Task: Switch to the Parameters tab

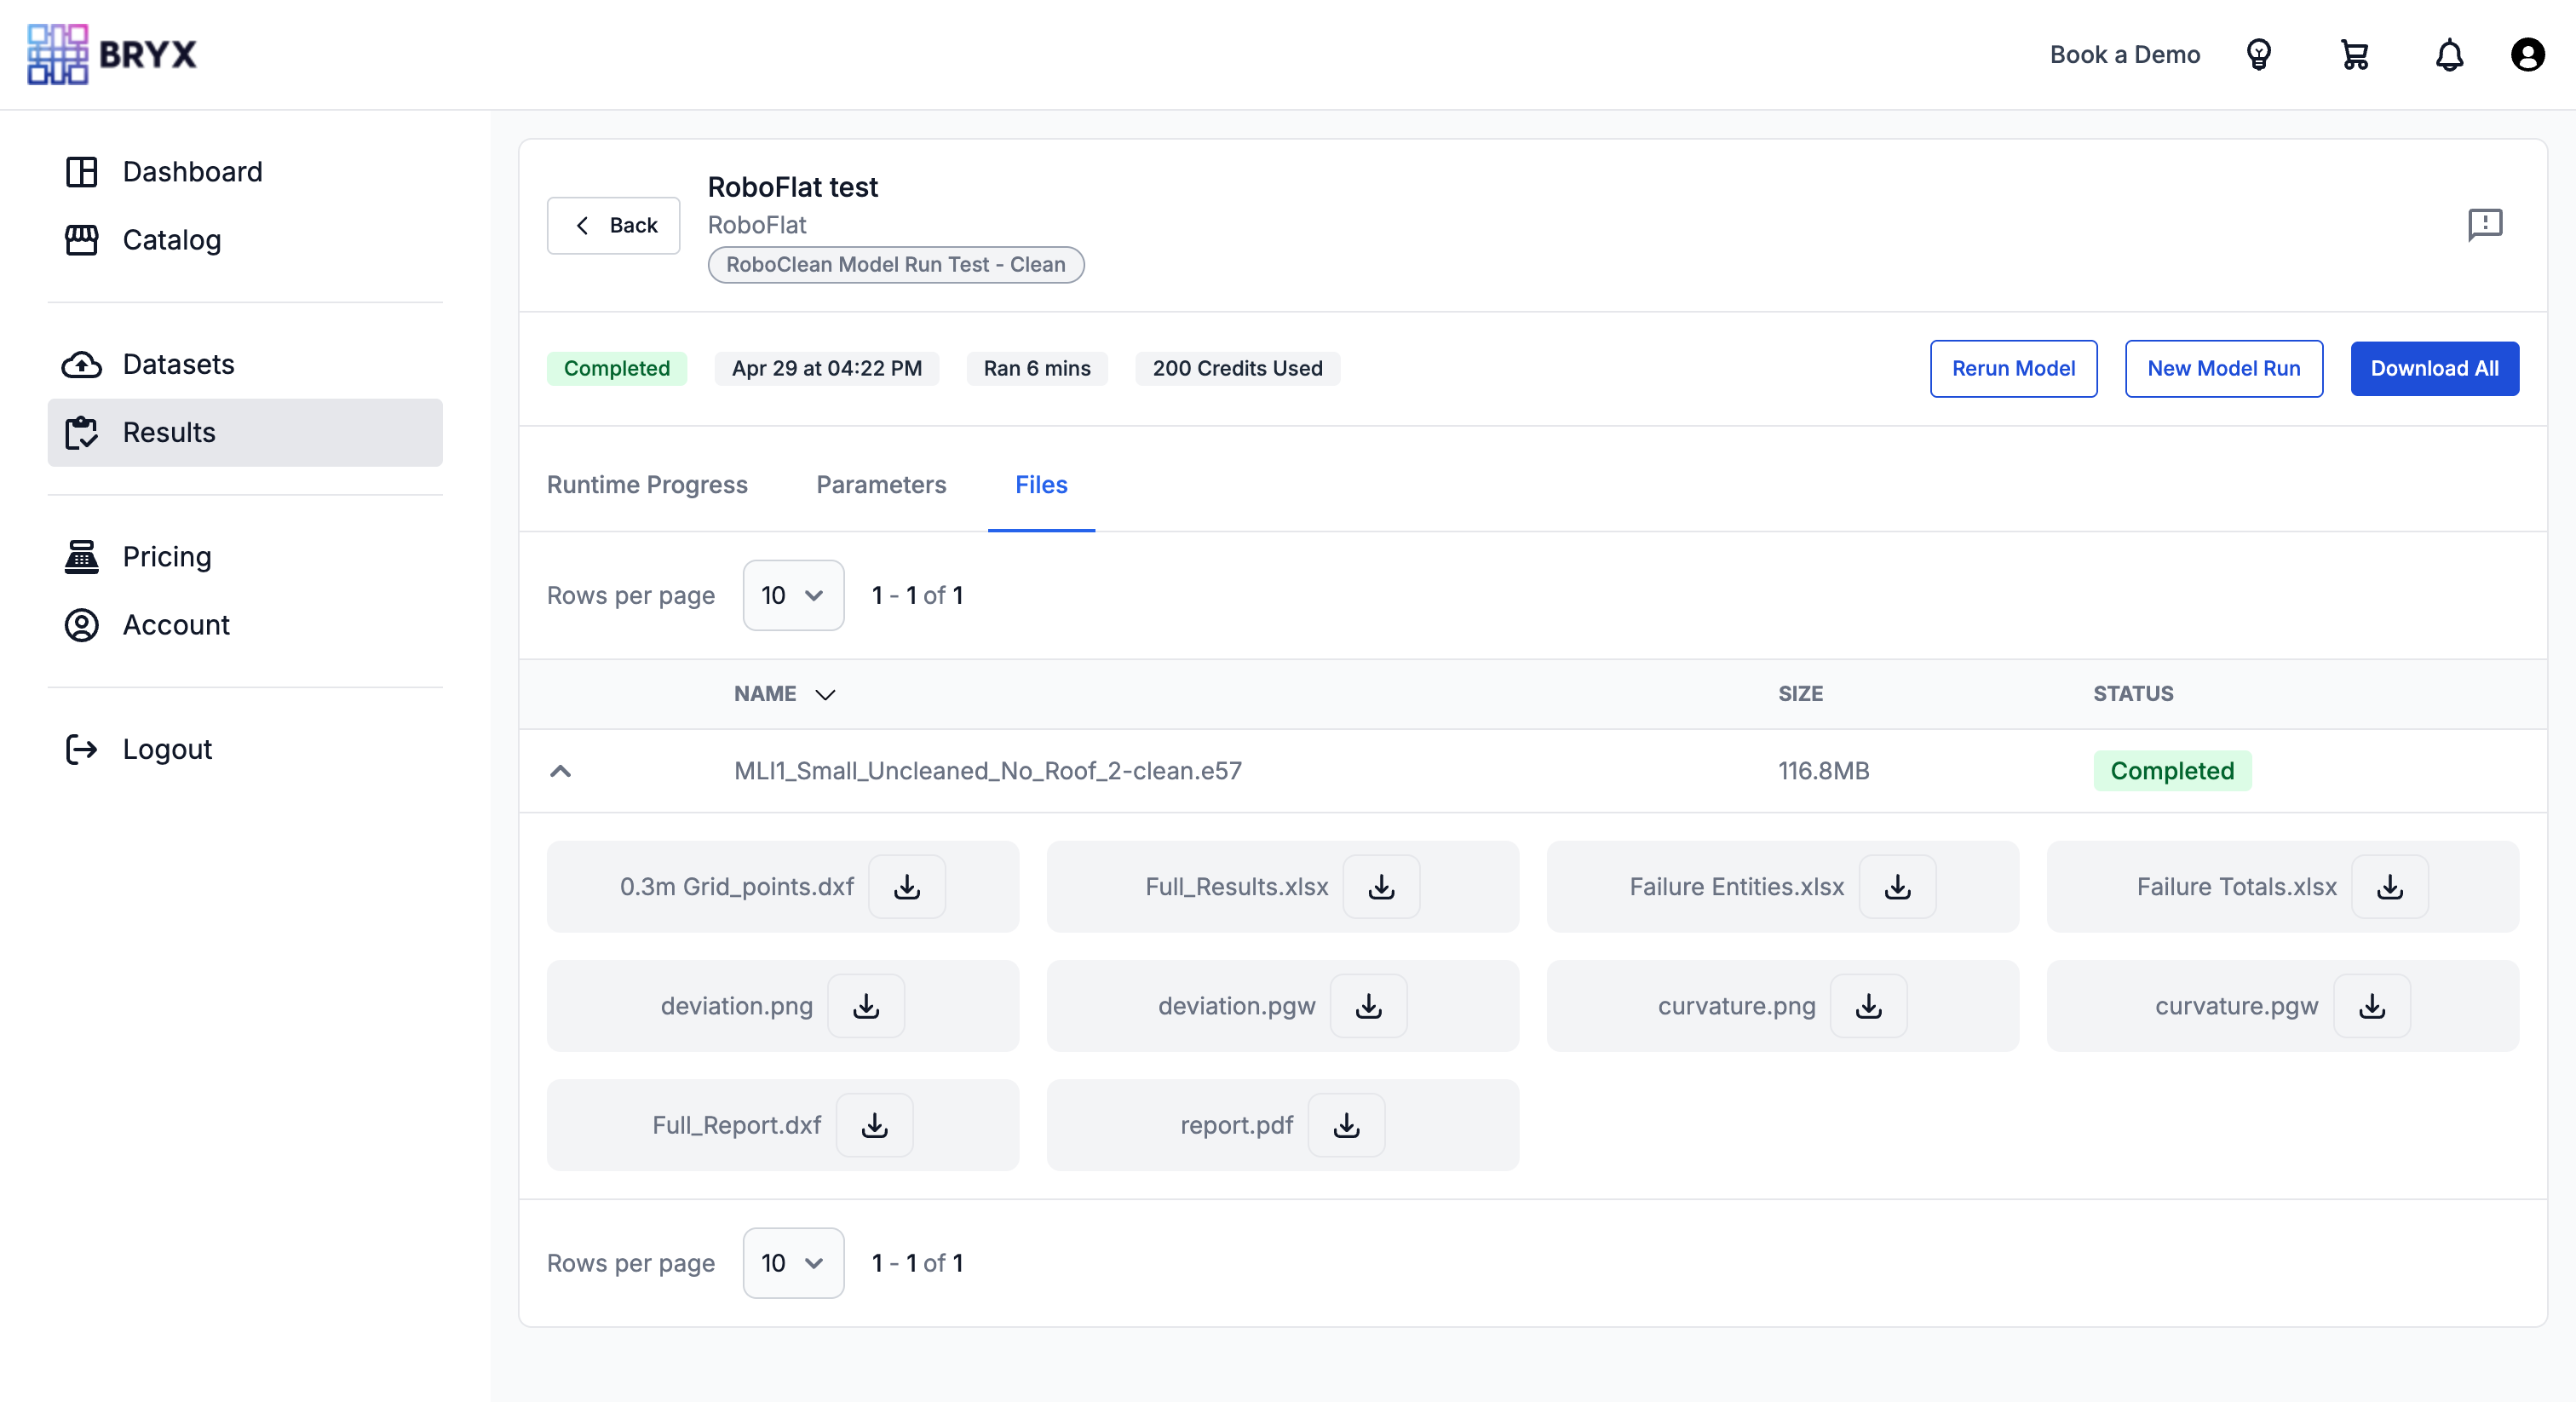Action: 880,484
